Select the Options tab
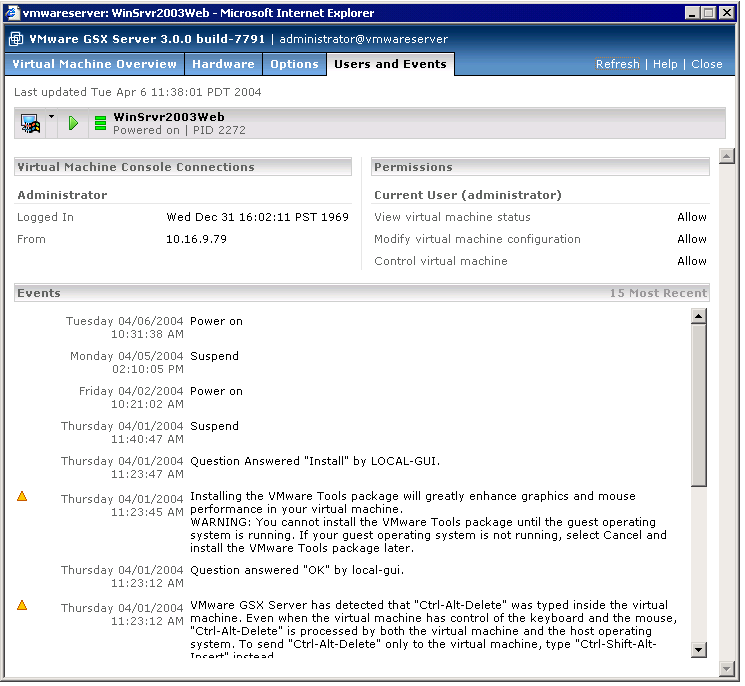The width and height of the screenshot is (745, 686). [x=294, y=64]
